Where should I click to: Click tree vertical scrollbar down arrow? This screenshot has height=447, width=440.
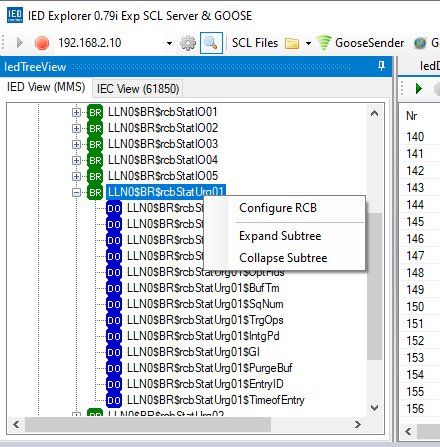pos(375,408)
